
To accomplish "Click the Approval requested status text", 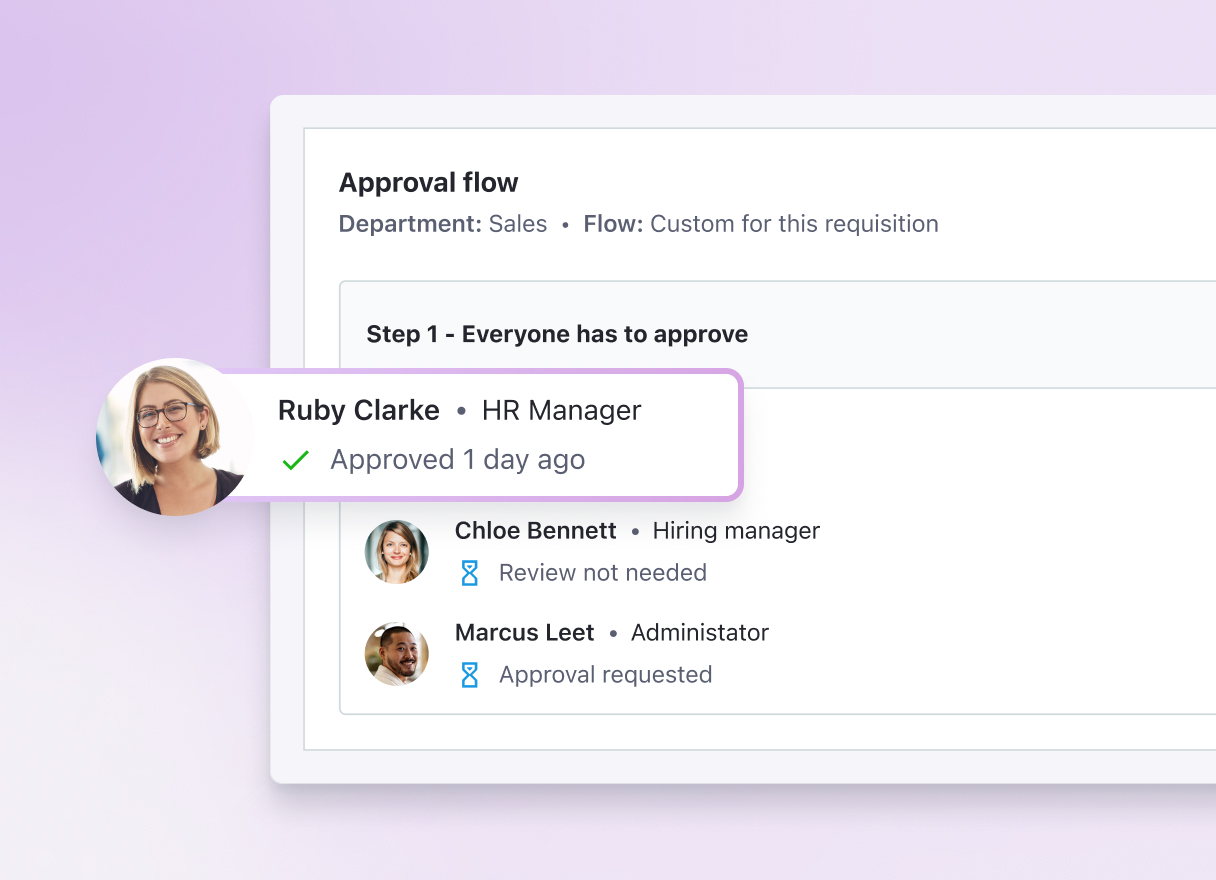I will (x=605, y=675).
